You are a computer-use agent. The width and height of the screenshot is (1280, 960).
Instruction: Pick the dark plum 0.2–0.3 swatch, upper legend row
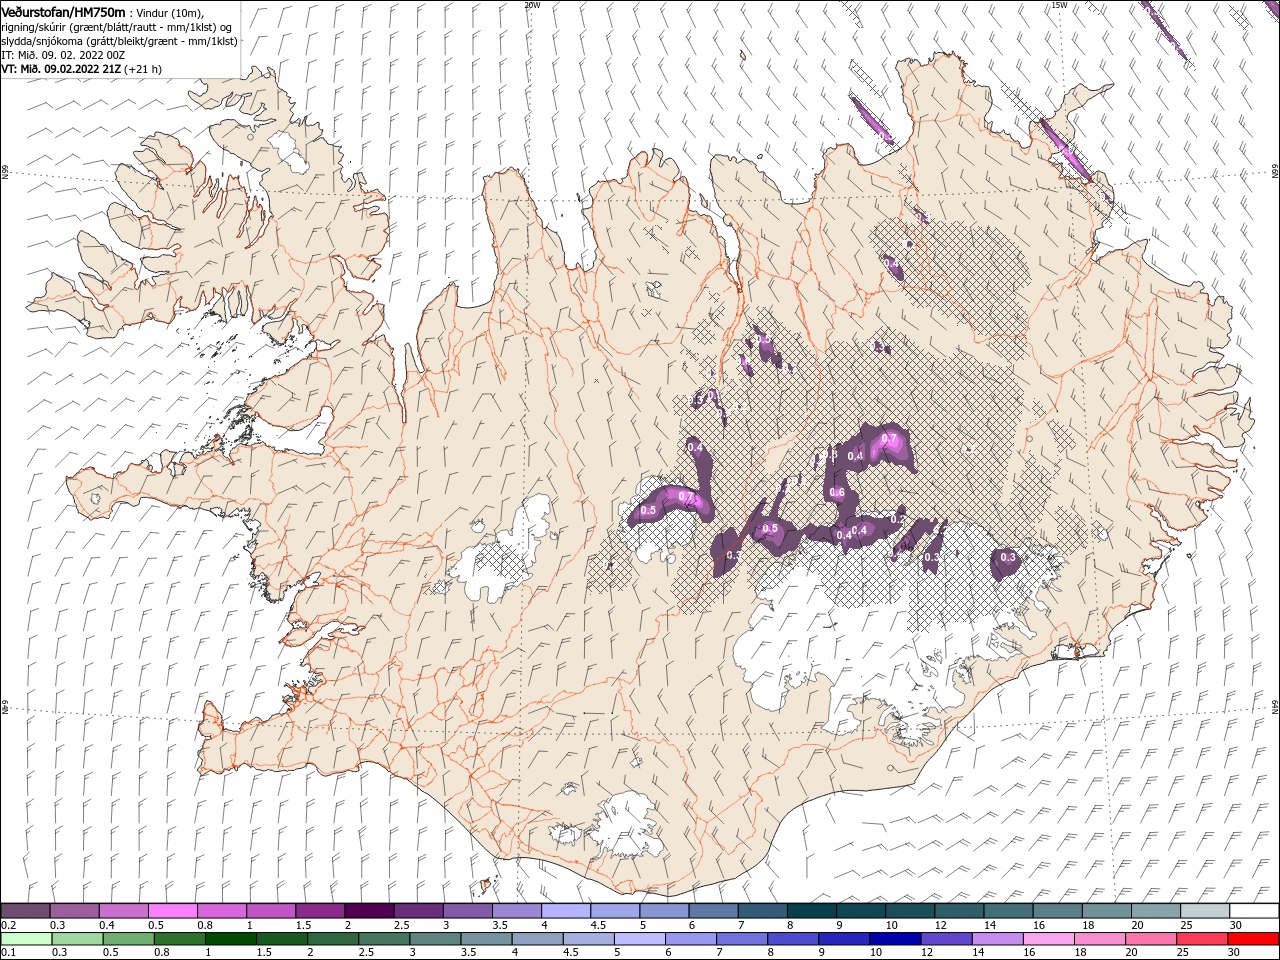25,911
